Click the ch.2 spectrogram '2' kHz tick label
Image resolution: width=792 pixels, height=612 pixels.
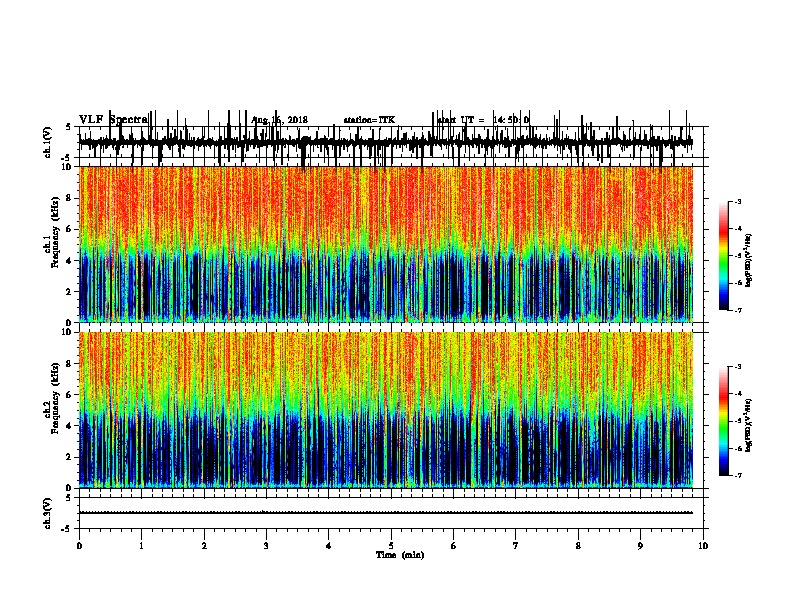click(x=70, y=457)
